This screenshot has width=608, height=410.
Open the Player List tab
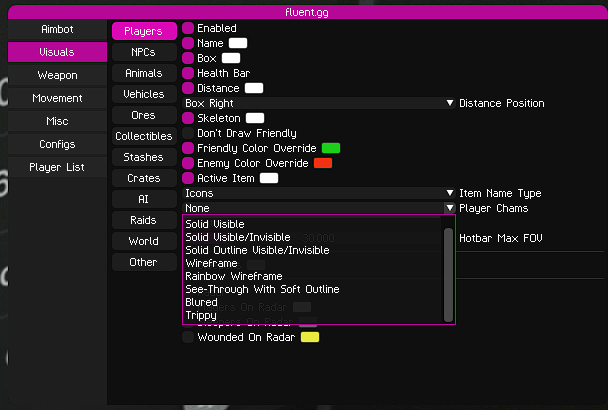tap(57, 167)
